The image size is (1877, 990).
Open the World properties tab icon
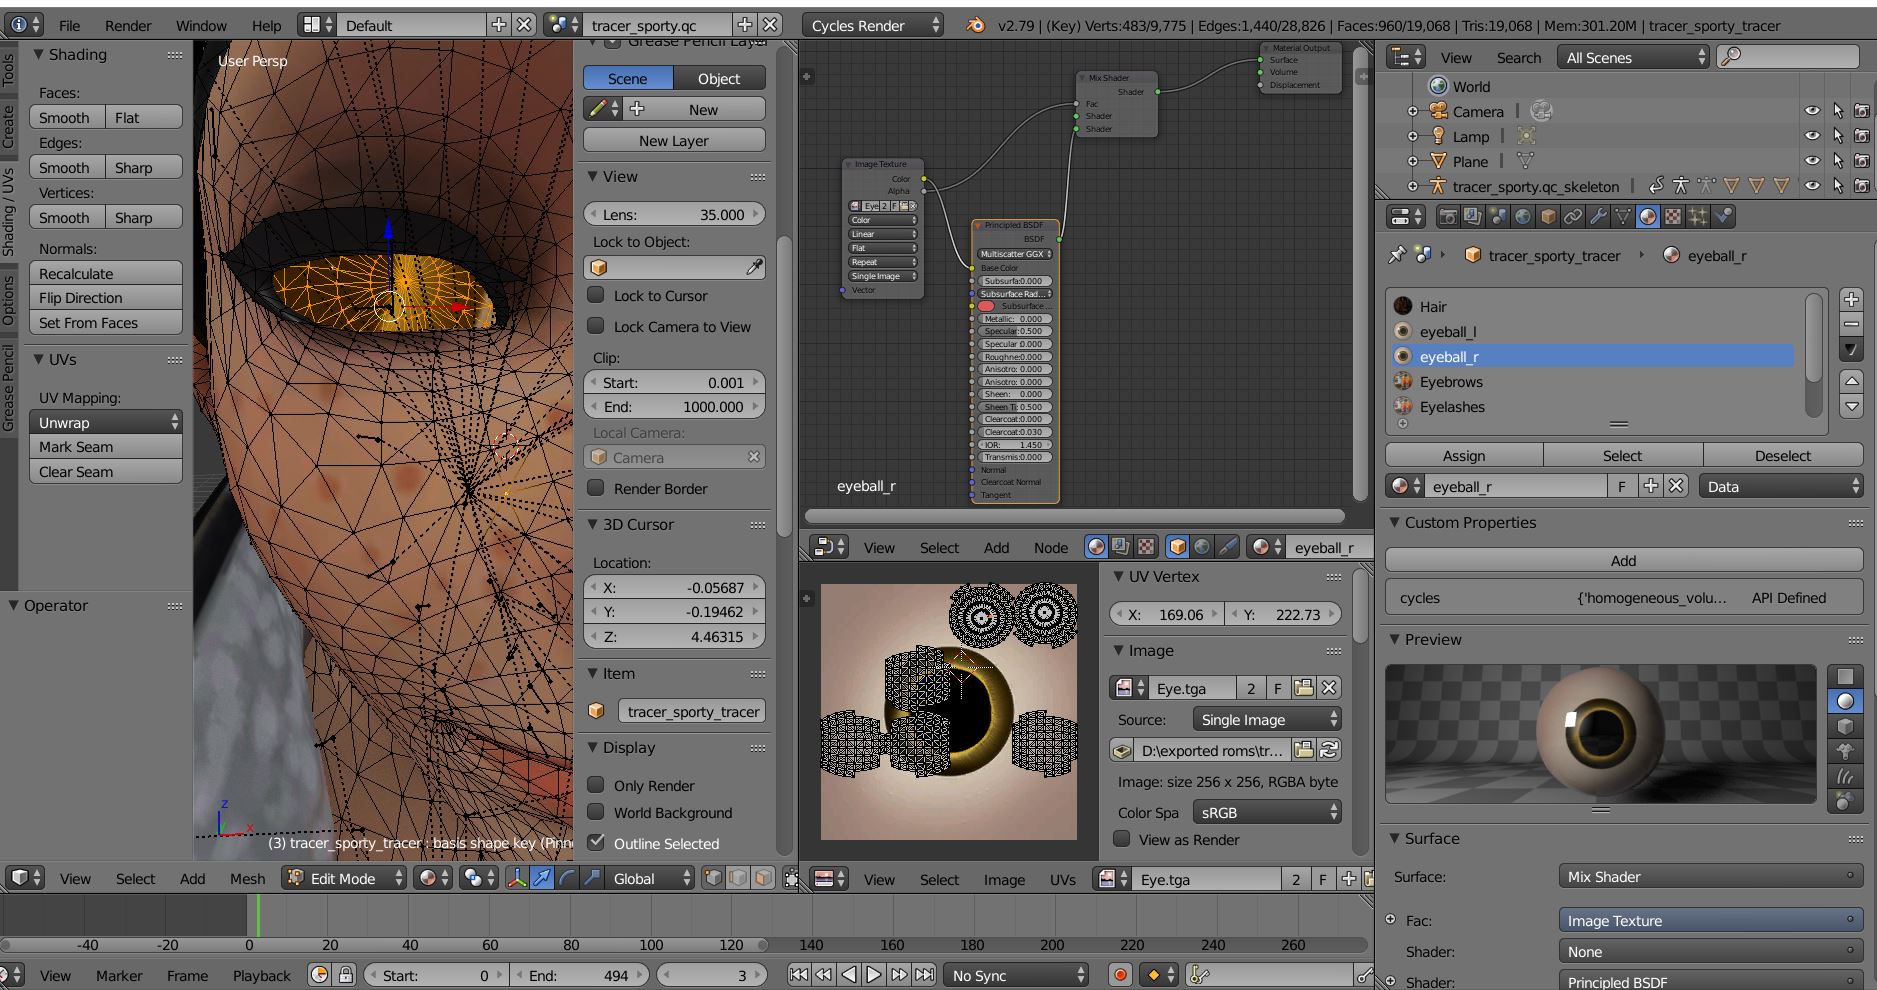(1522, 216)
